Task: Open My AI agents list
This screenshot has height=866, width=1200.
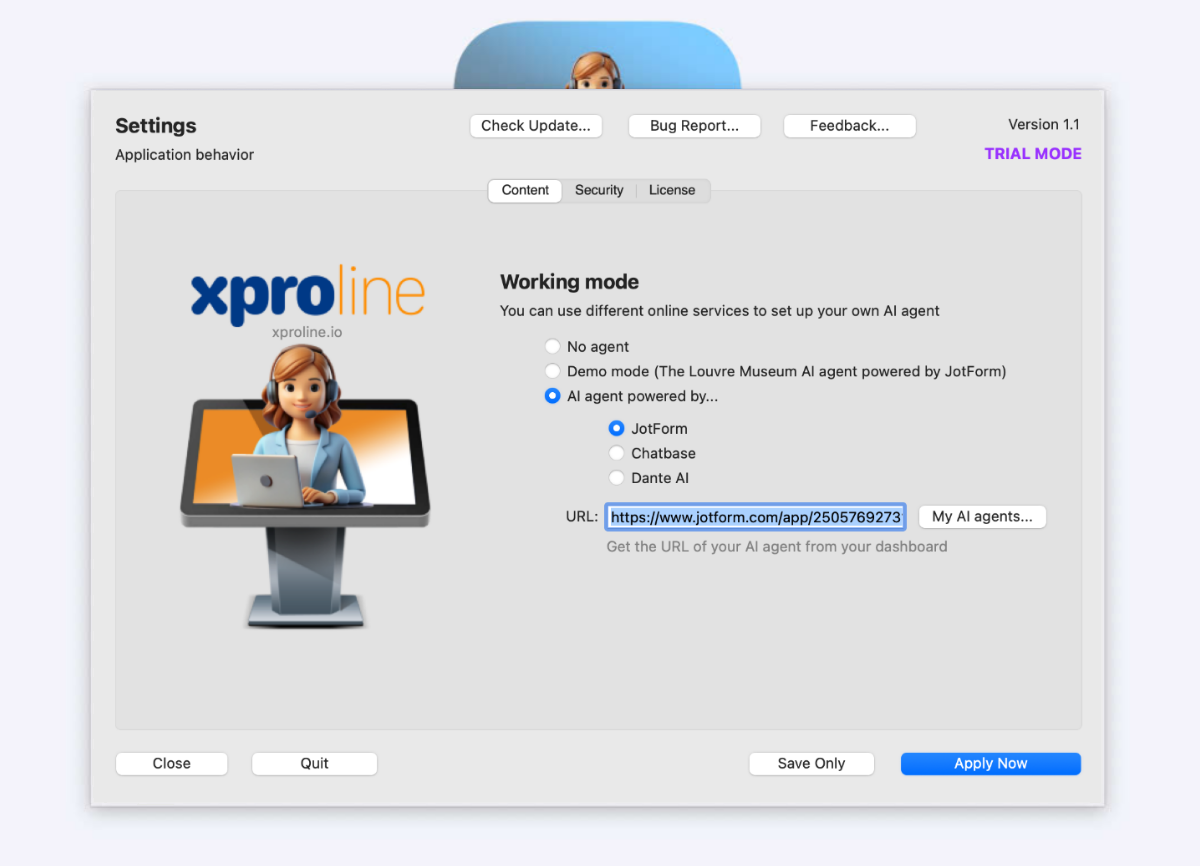Action: click(x=982, y=517)
